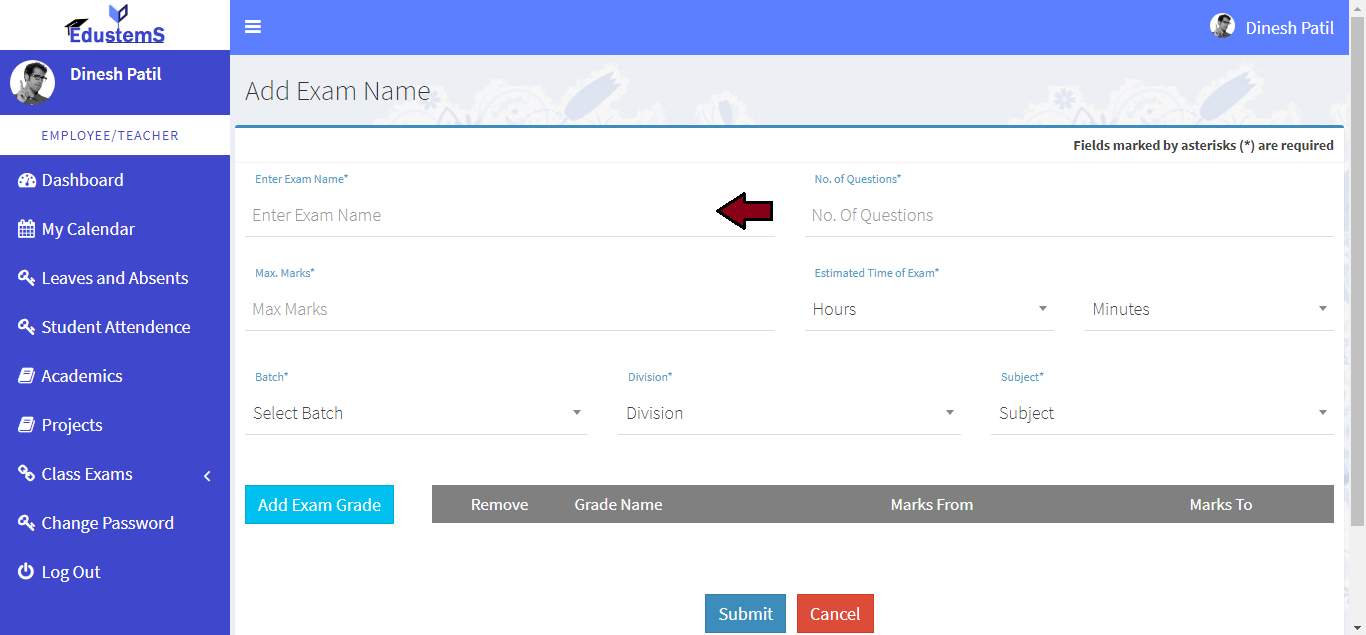Expand the Class Exams menu chevron
Image resolution: width=1366 pixels, height=635 pixels.
[x=207, y=475]
